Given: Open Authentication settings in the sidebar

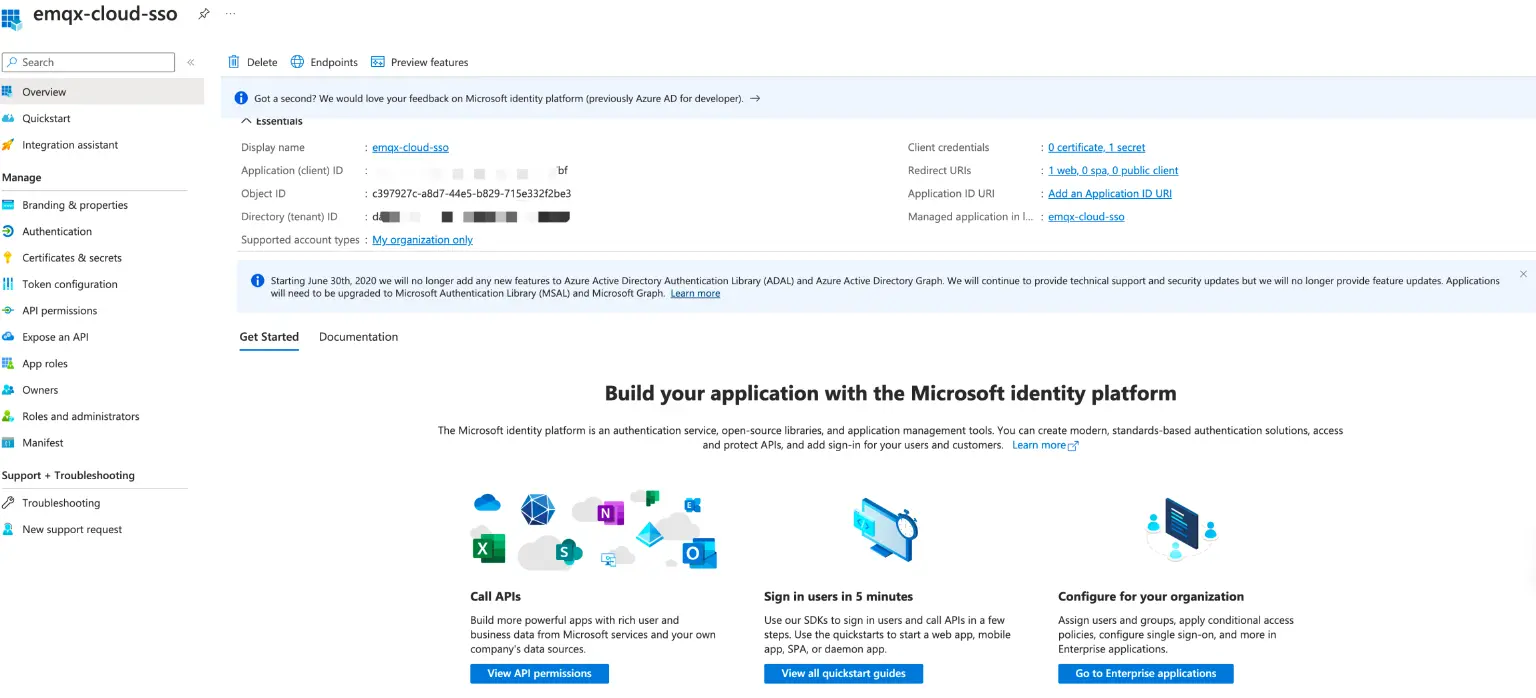Looking at the screenshot, I should 57,231.
